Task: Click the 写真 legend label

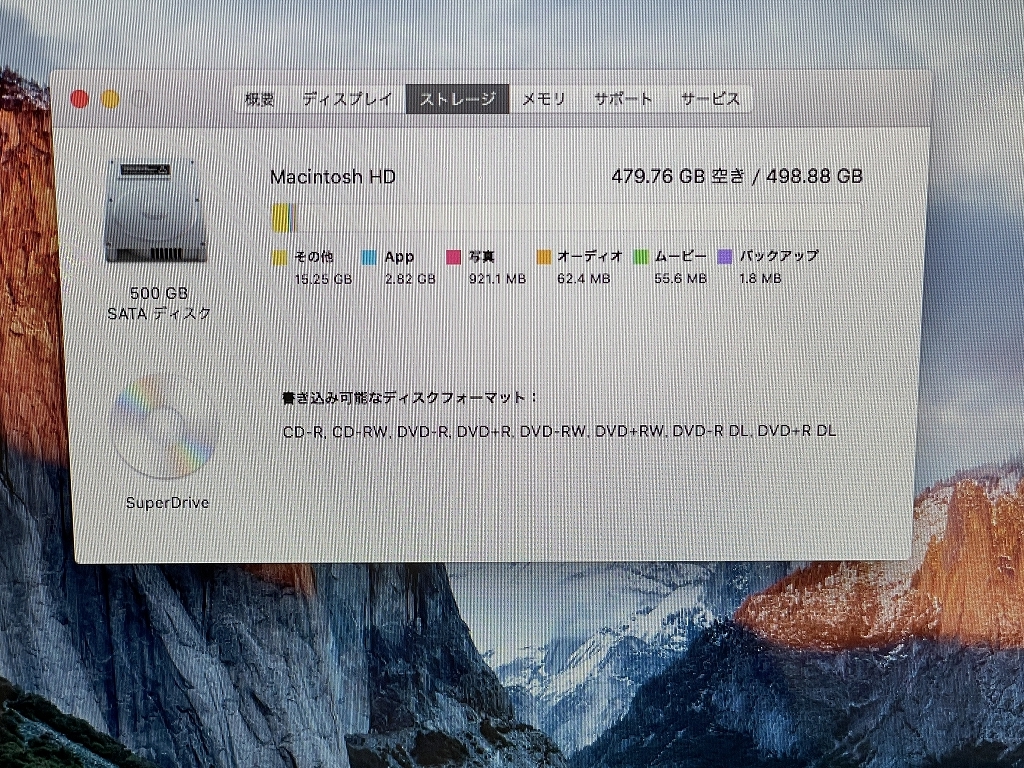Action: coord(481,257)
